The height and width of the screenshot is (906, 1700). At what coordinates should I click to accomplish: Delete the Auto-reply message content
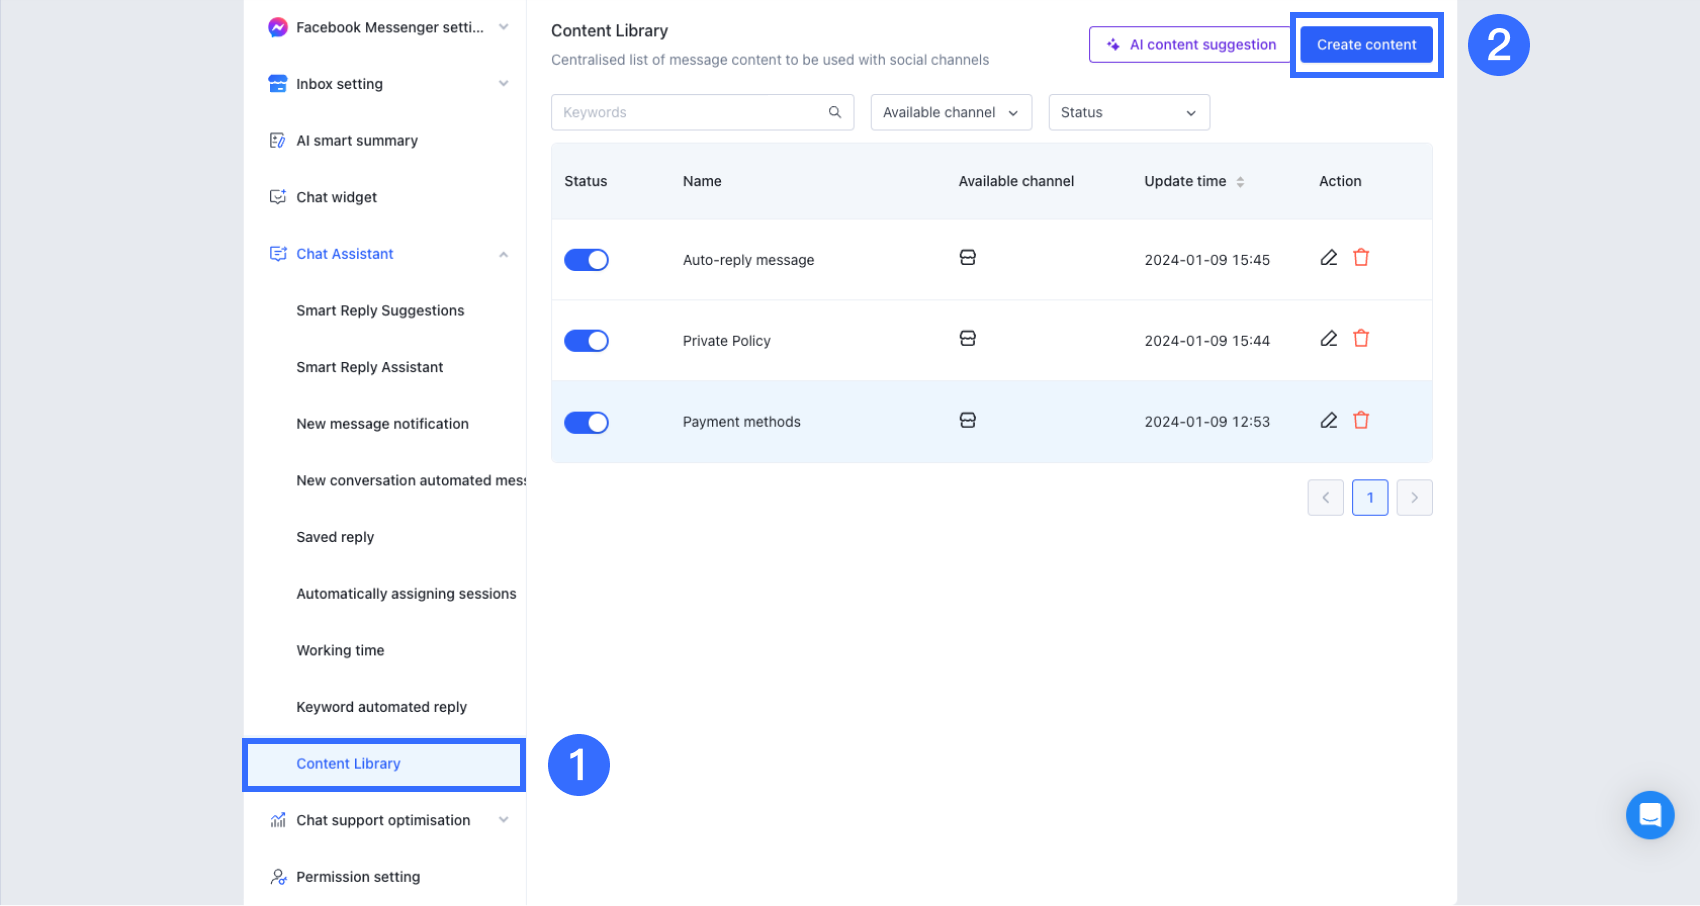(x=1361, y=258)
